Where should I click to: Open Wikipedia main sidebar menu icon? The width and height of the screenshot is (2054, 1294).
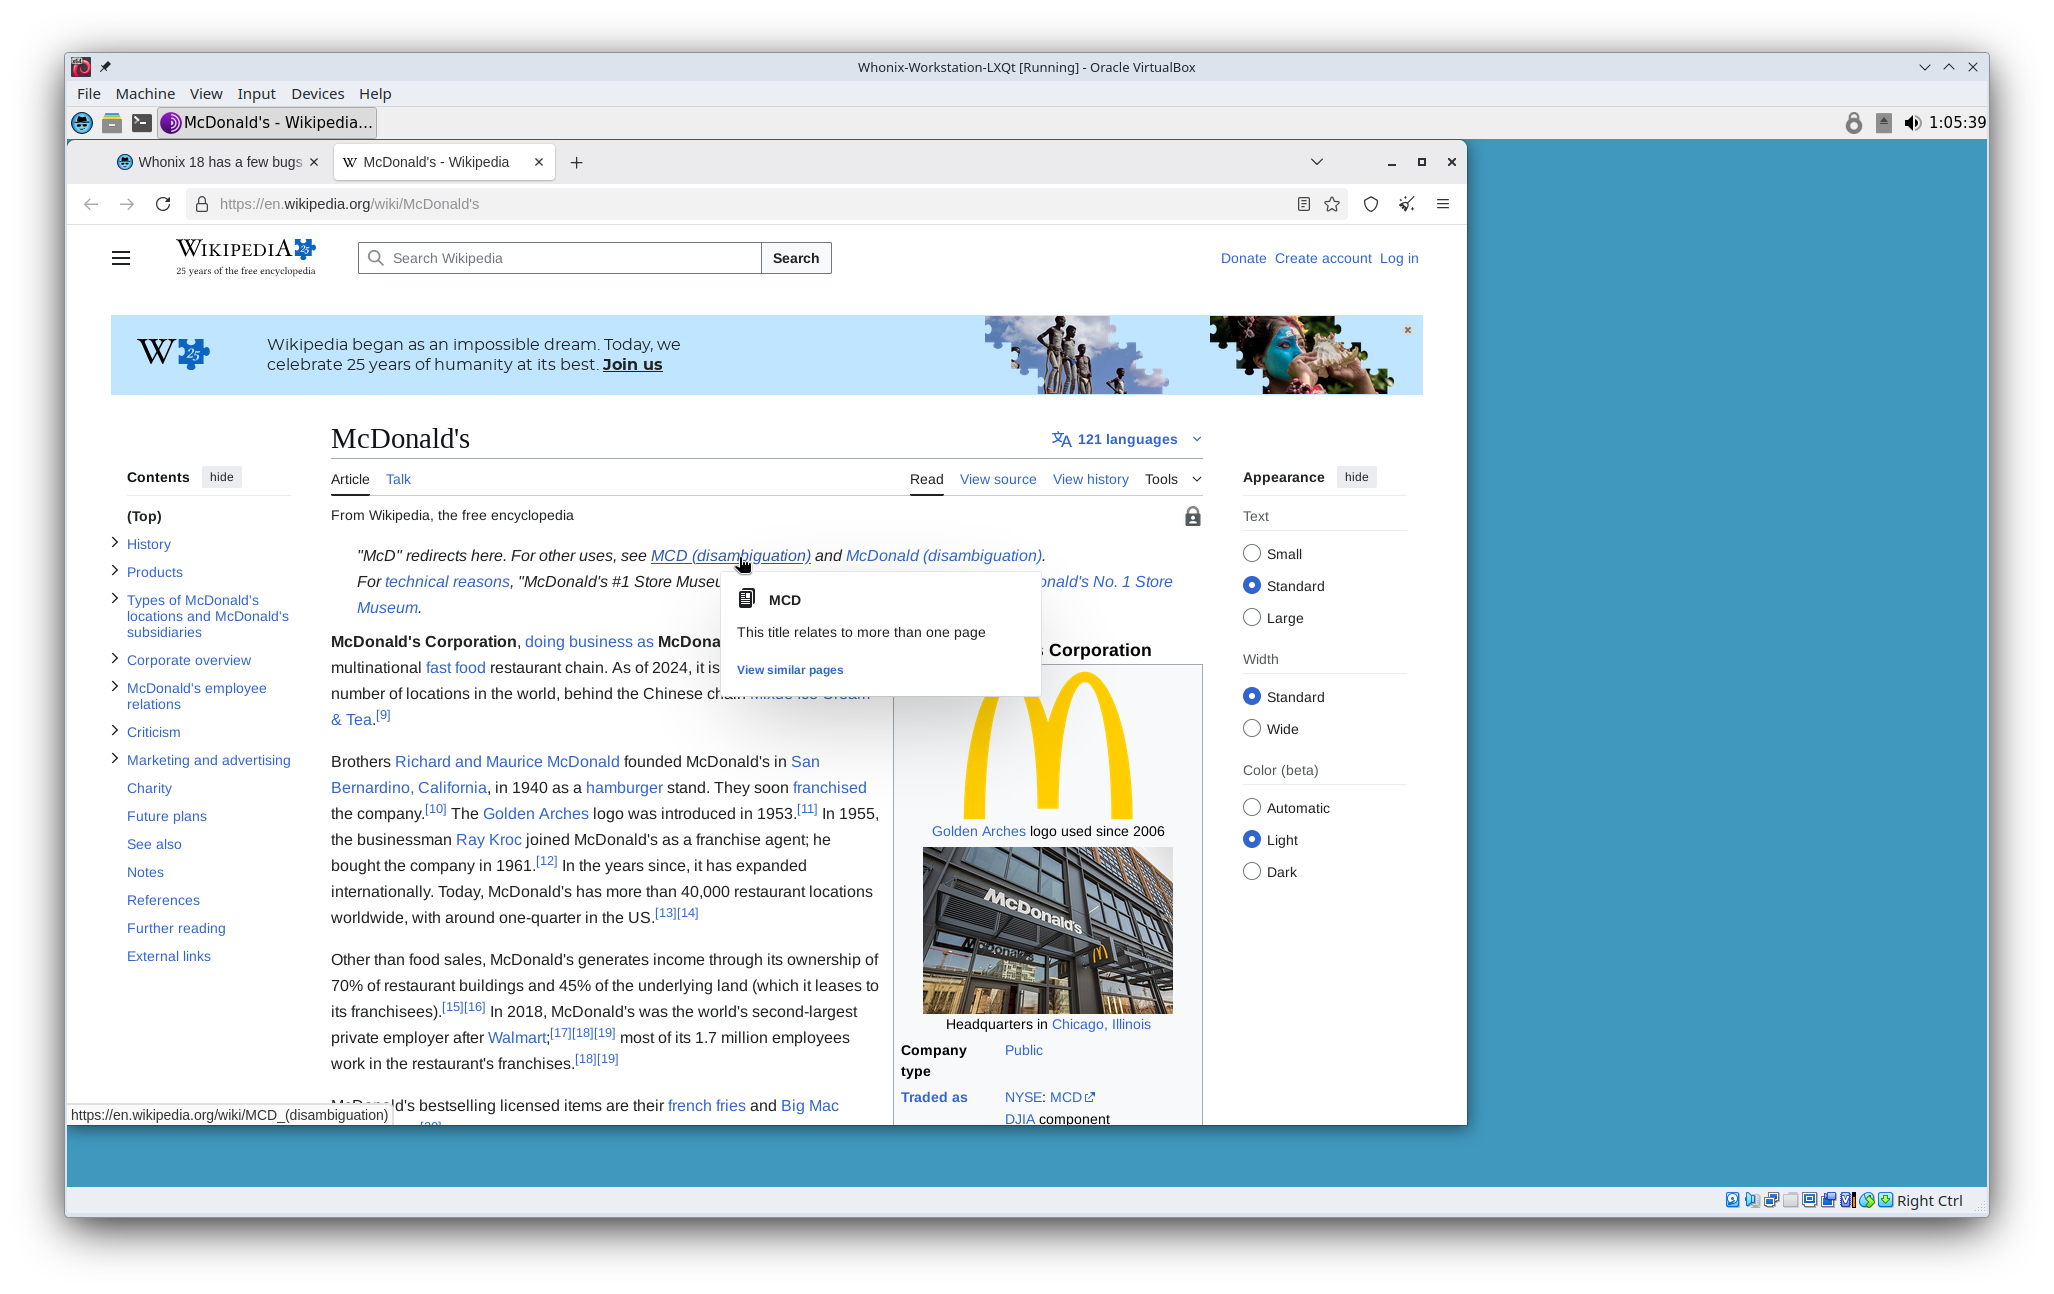coord(121,258)
